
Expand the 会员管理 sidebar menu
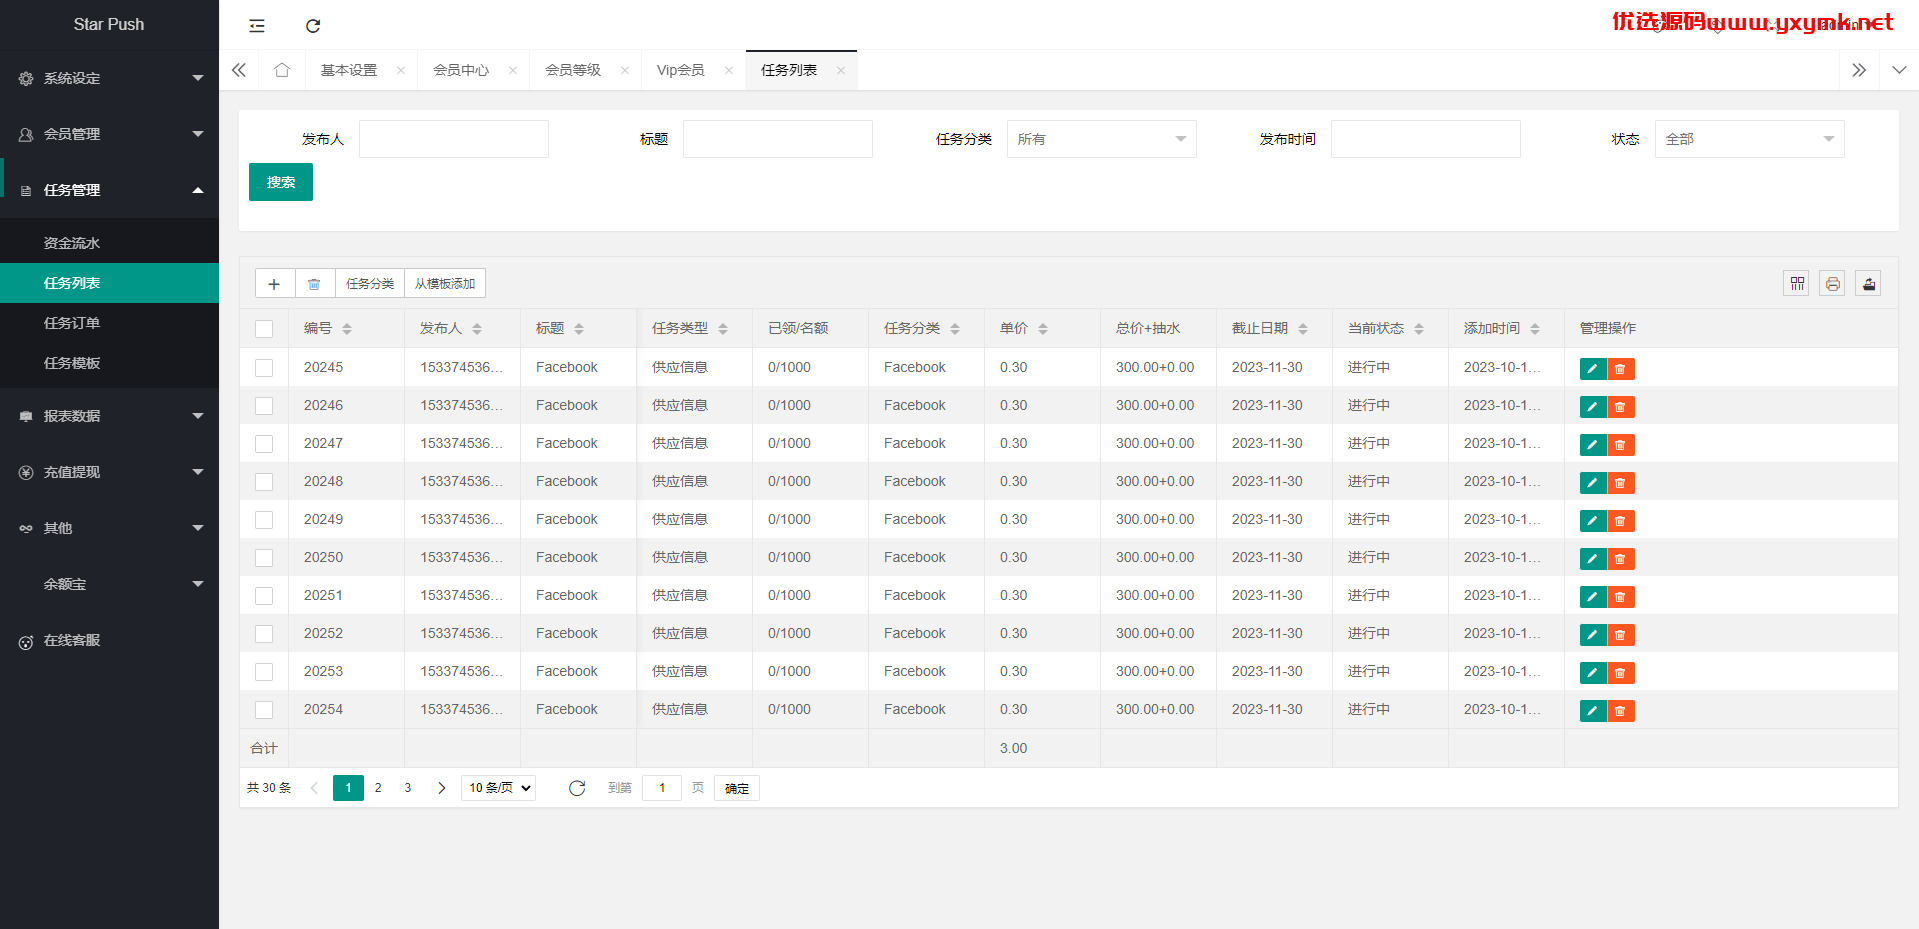(x=109, y=134)
